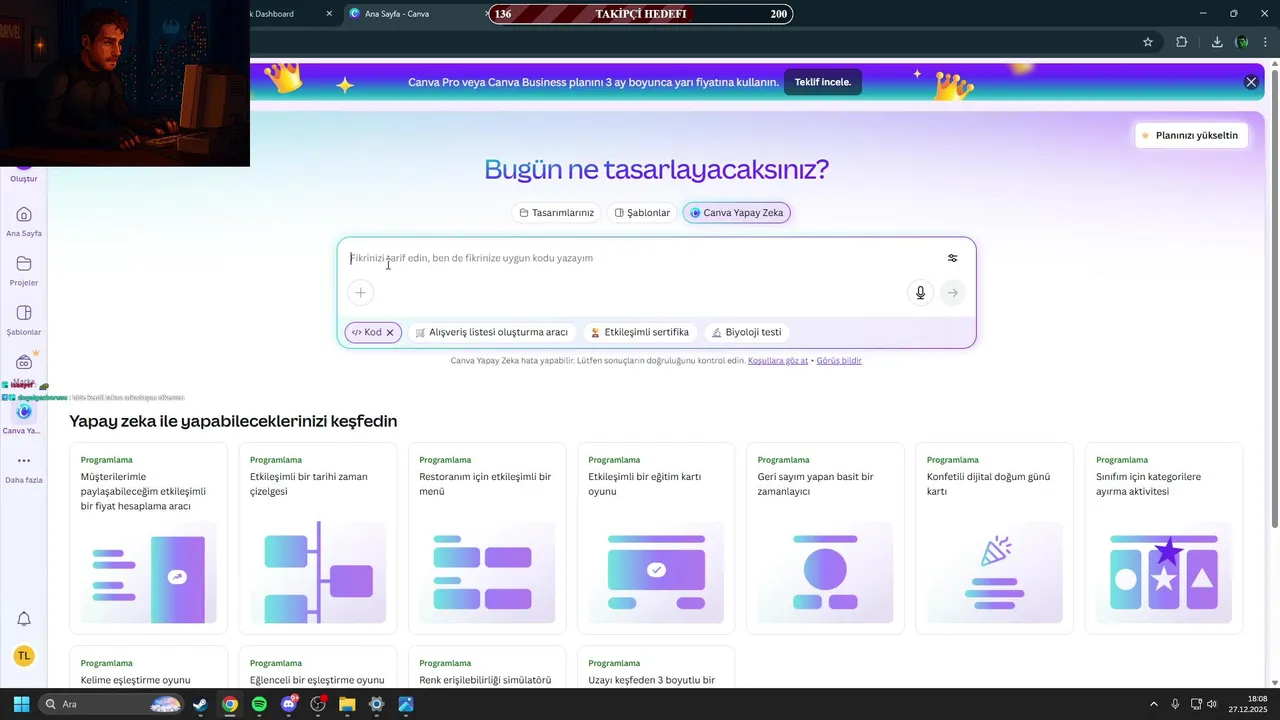1280x720 pixels.
Task: Click Windows taskbar search box Ara
Action: (112, 704)
